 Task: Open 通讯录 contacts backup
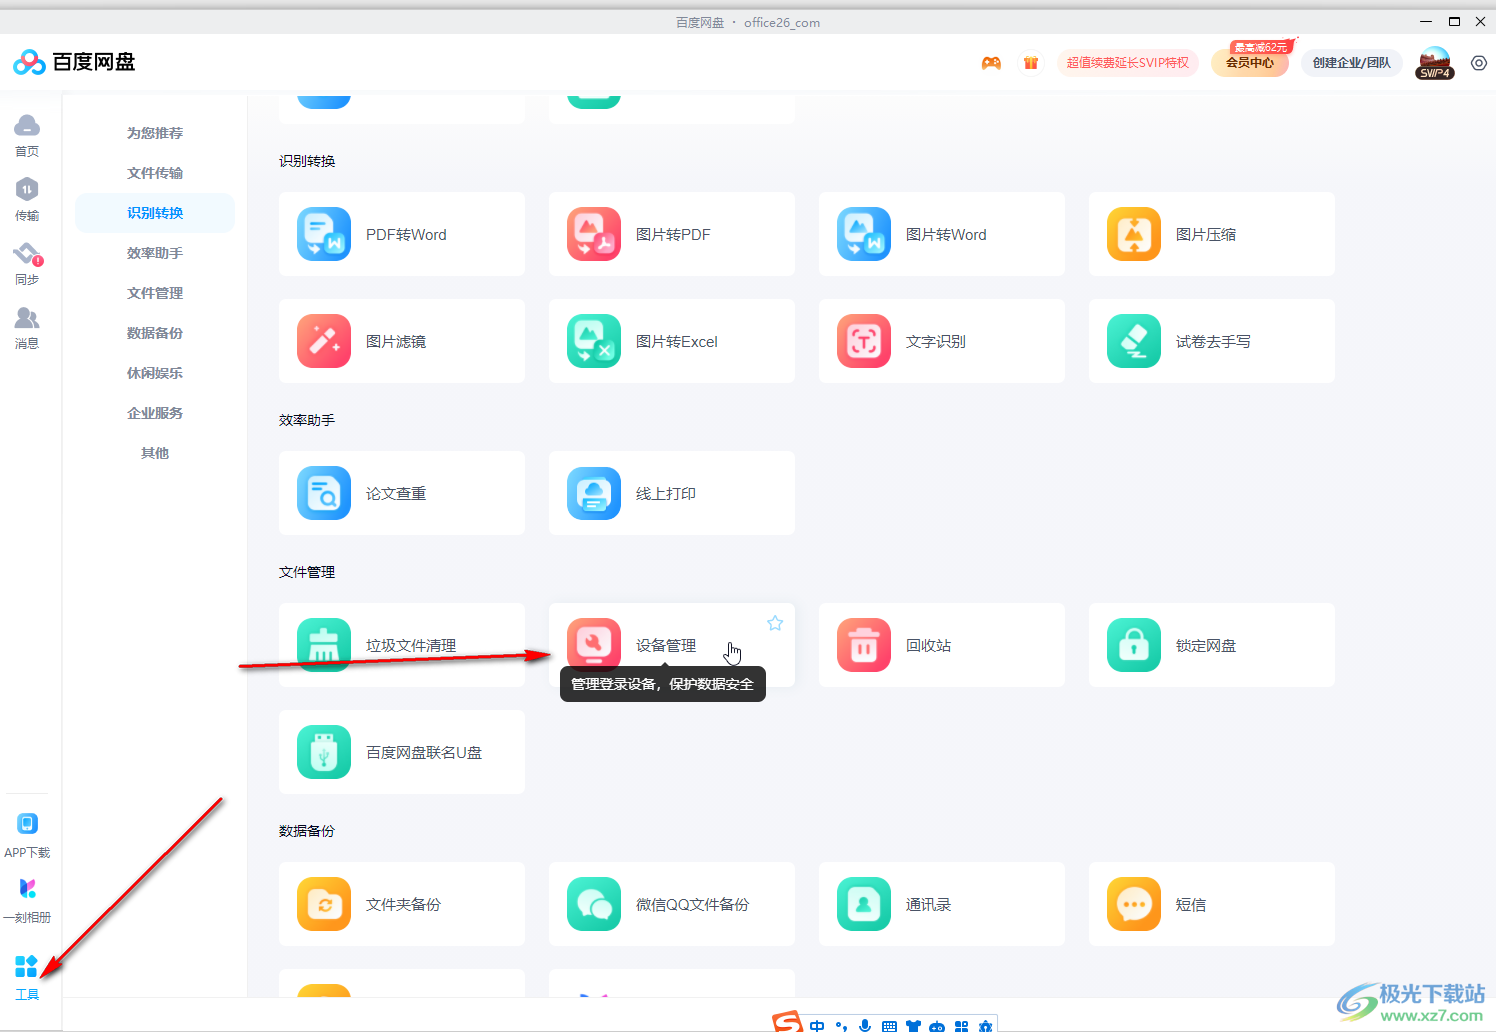(941, 904)
